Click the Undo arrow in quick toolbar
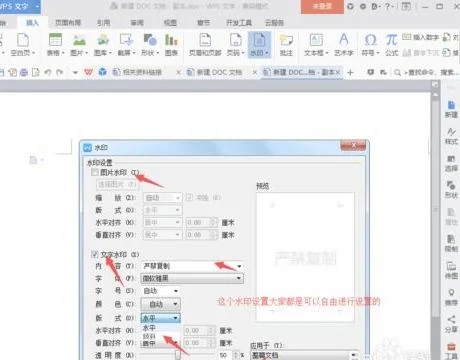Image resolution: width=460 pixels, height=360 pixels. pos(48,72)
